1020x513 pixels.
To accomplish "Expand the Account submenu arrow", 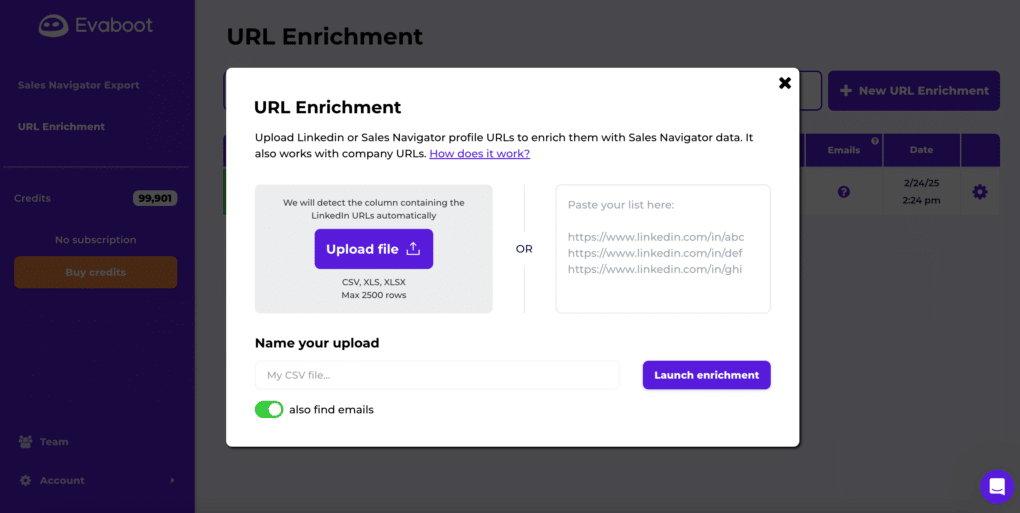I will pos(172,480).
